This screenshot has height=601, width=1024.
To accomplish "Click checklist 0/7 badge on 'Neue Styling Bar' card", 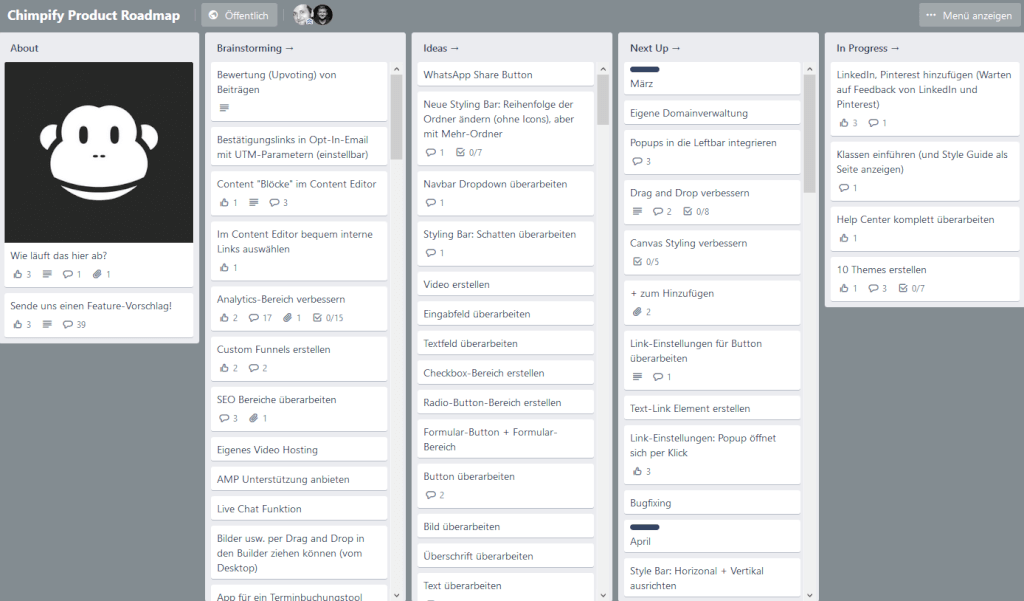I will pos(469,152).
